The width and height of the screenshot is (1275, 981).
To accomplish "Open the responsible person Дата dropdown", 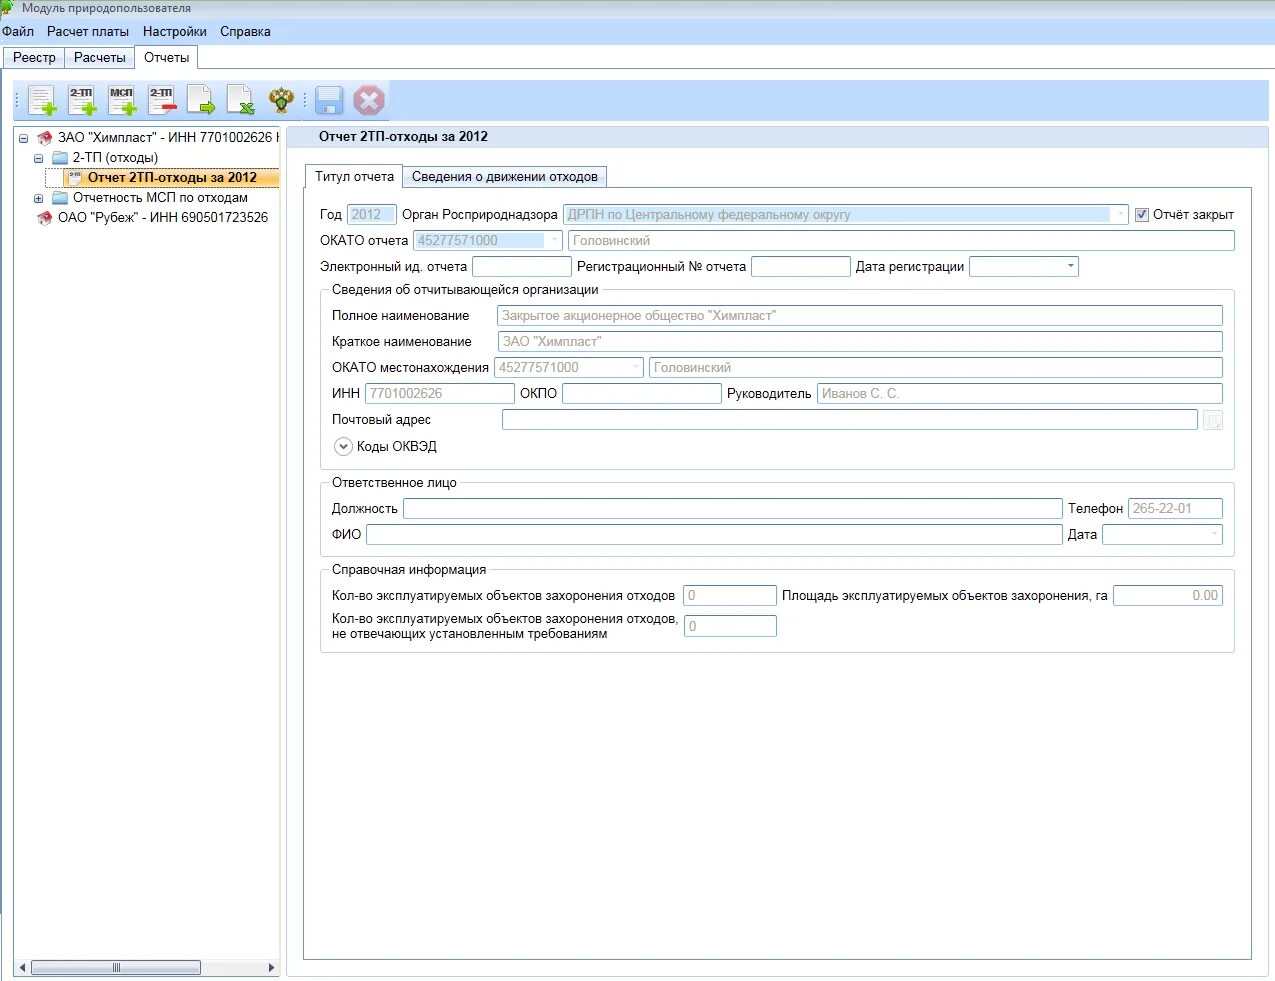I will (1214, 535).
